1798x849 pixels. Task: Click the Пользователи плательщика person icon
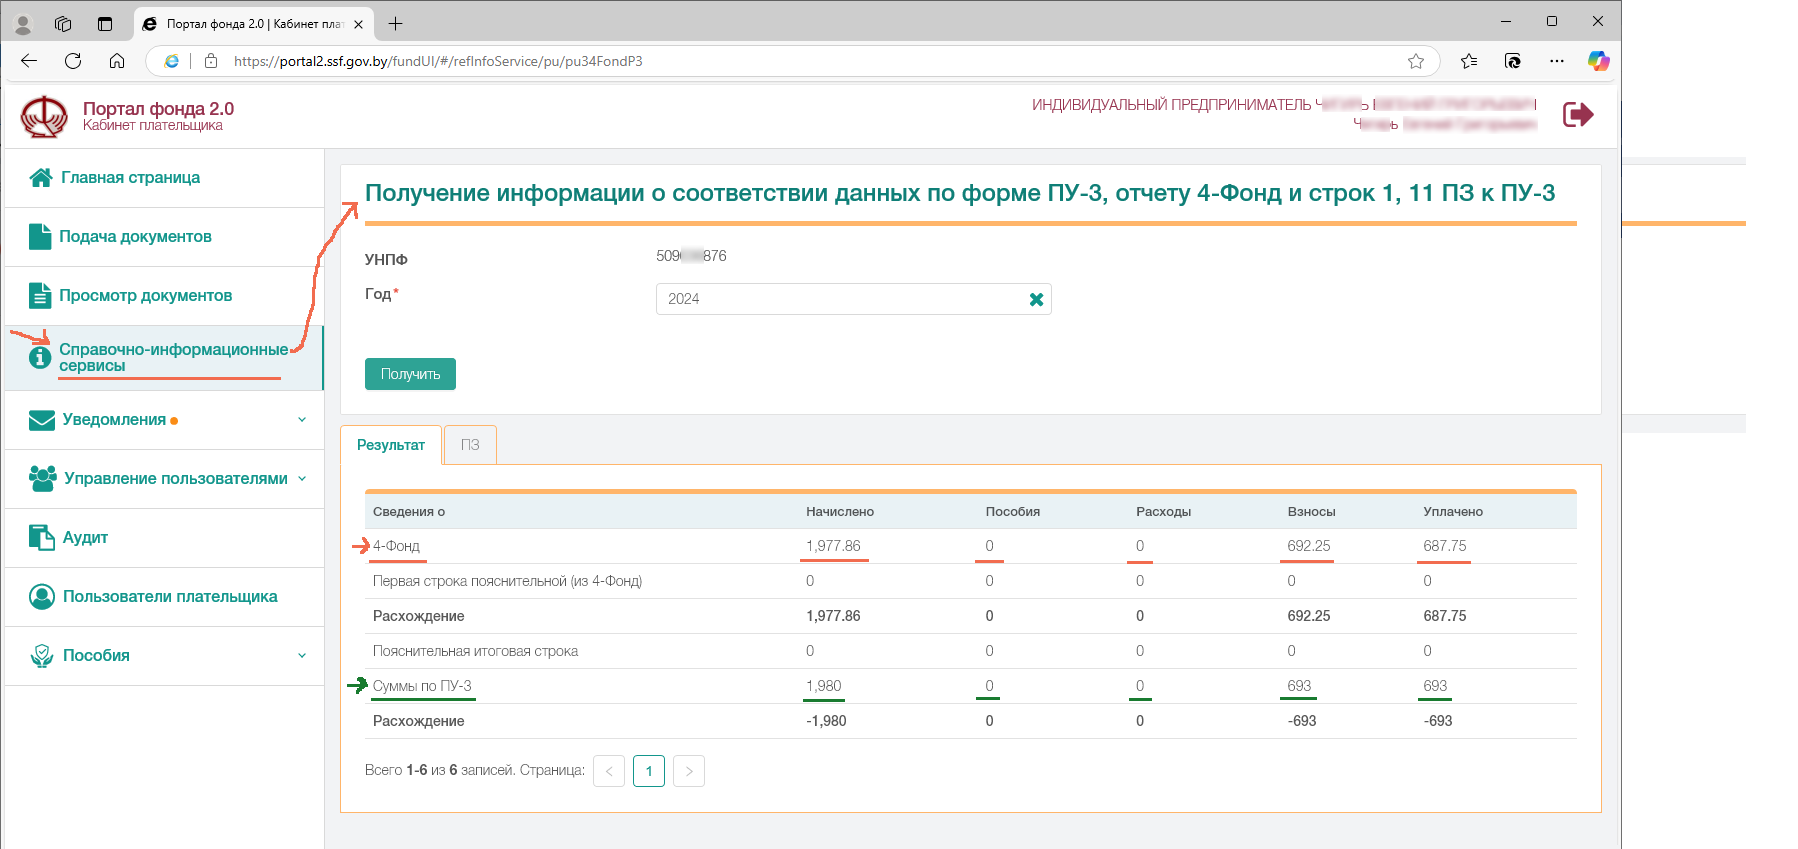[x=42, y=597]
